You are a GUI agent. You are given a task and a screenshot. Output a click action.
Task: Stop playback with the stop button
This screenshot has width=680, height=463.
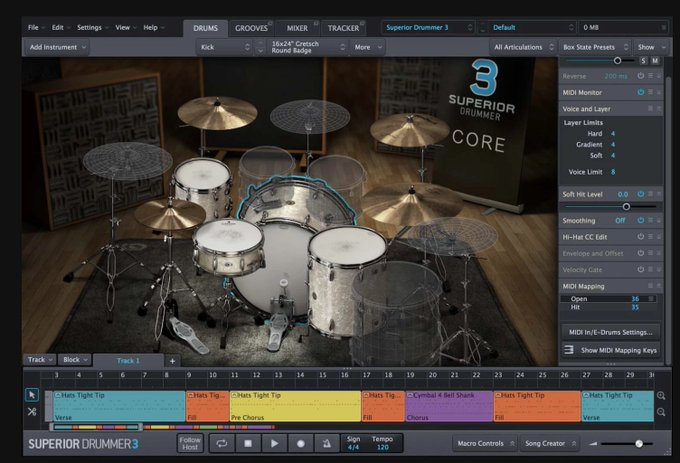[x=248, y=443]
